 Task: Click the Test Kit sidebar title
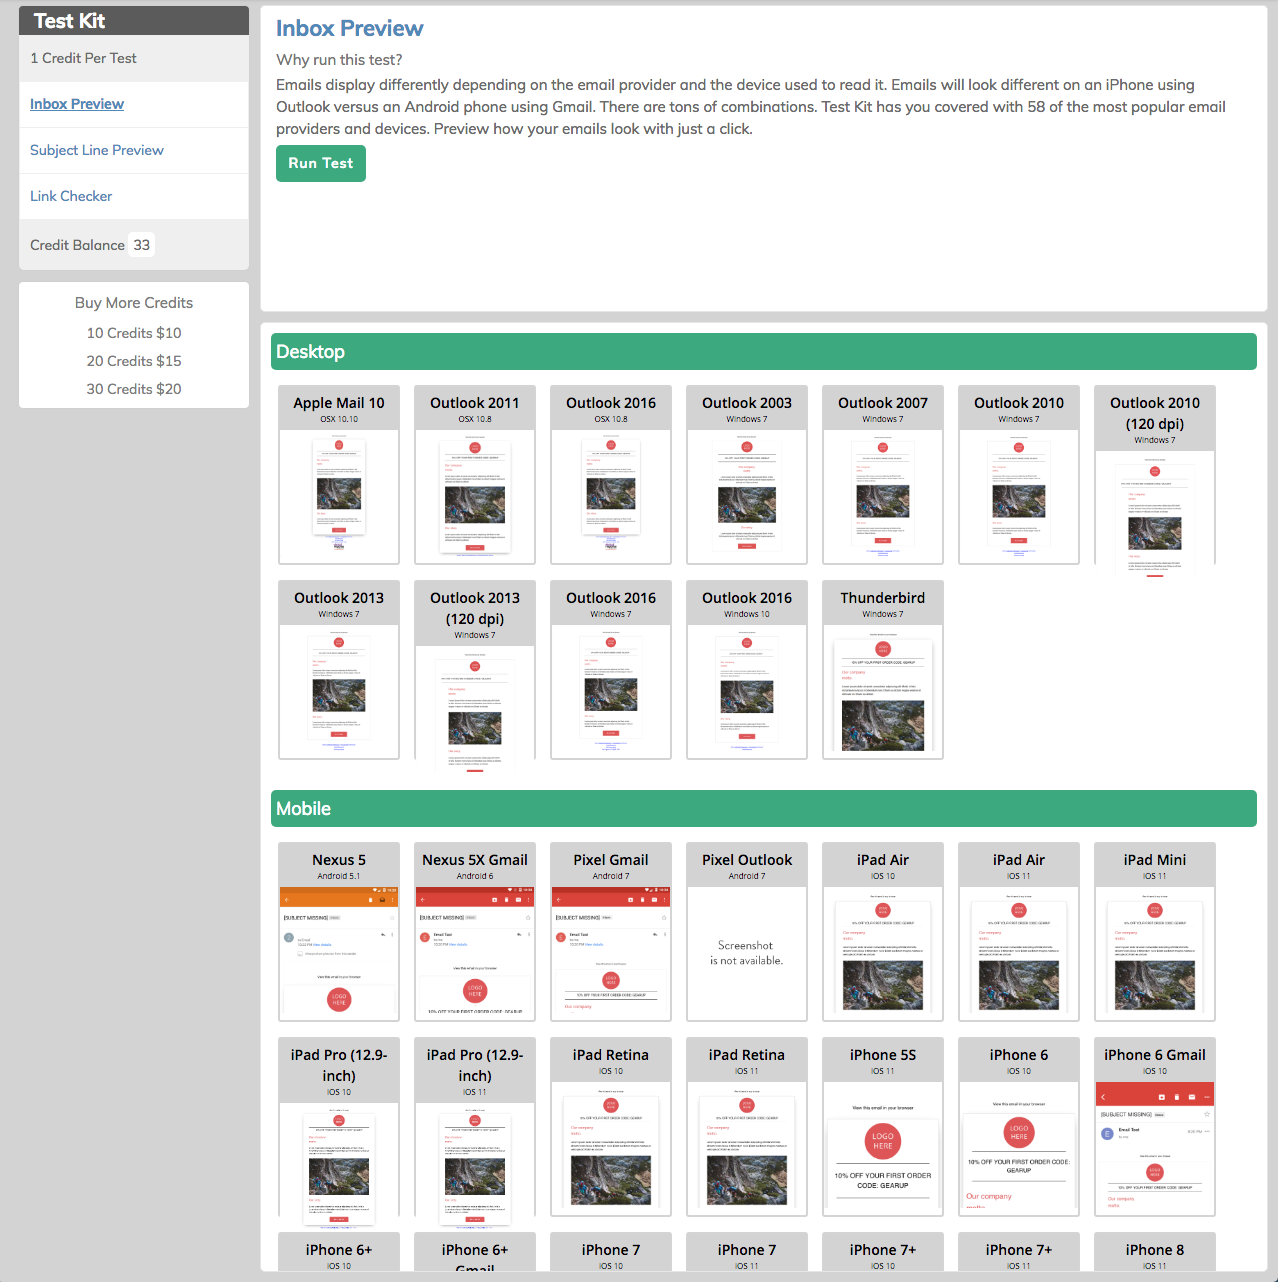coord(69,21)
